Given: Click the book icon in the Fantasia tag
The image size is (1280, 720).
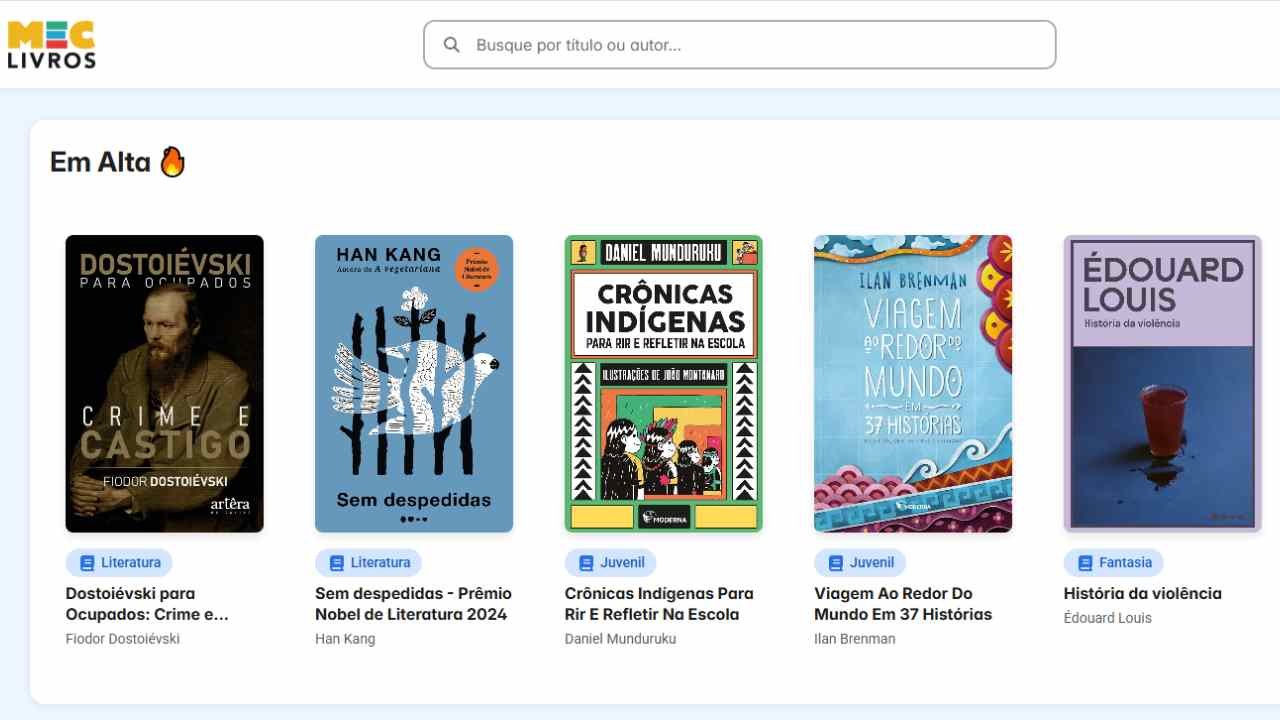Looking at the screenshot, I should 1085,563.
